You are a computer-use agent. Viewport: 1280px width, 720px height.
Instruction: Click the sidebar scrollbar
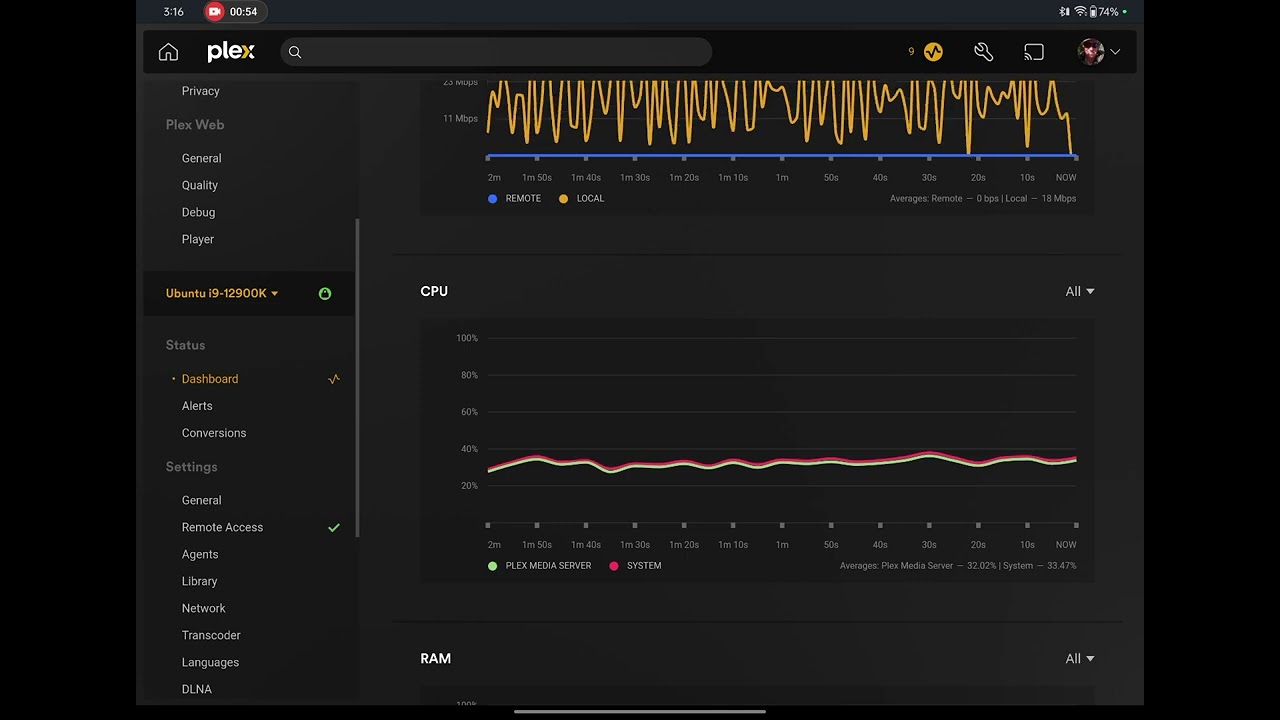357,378
